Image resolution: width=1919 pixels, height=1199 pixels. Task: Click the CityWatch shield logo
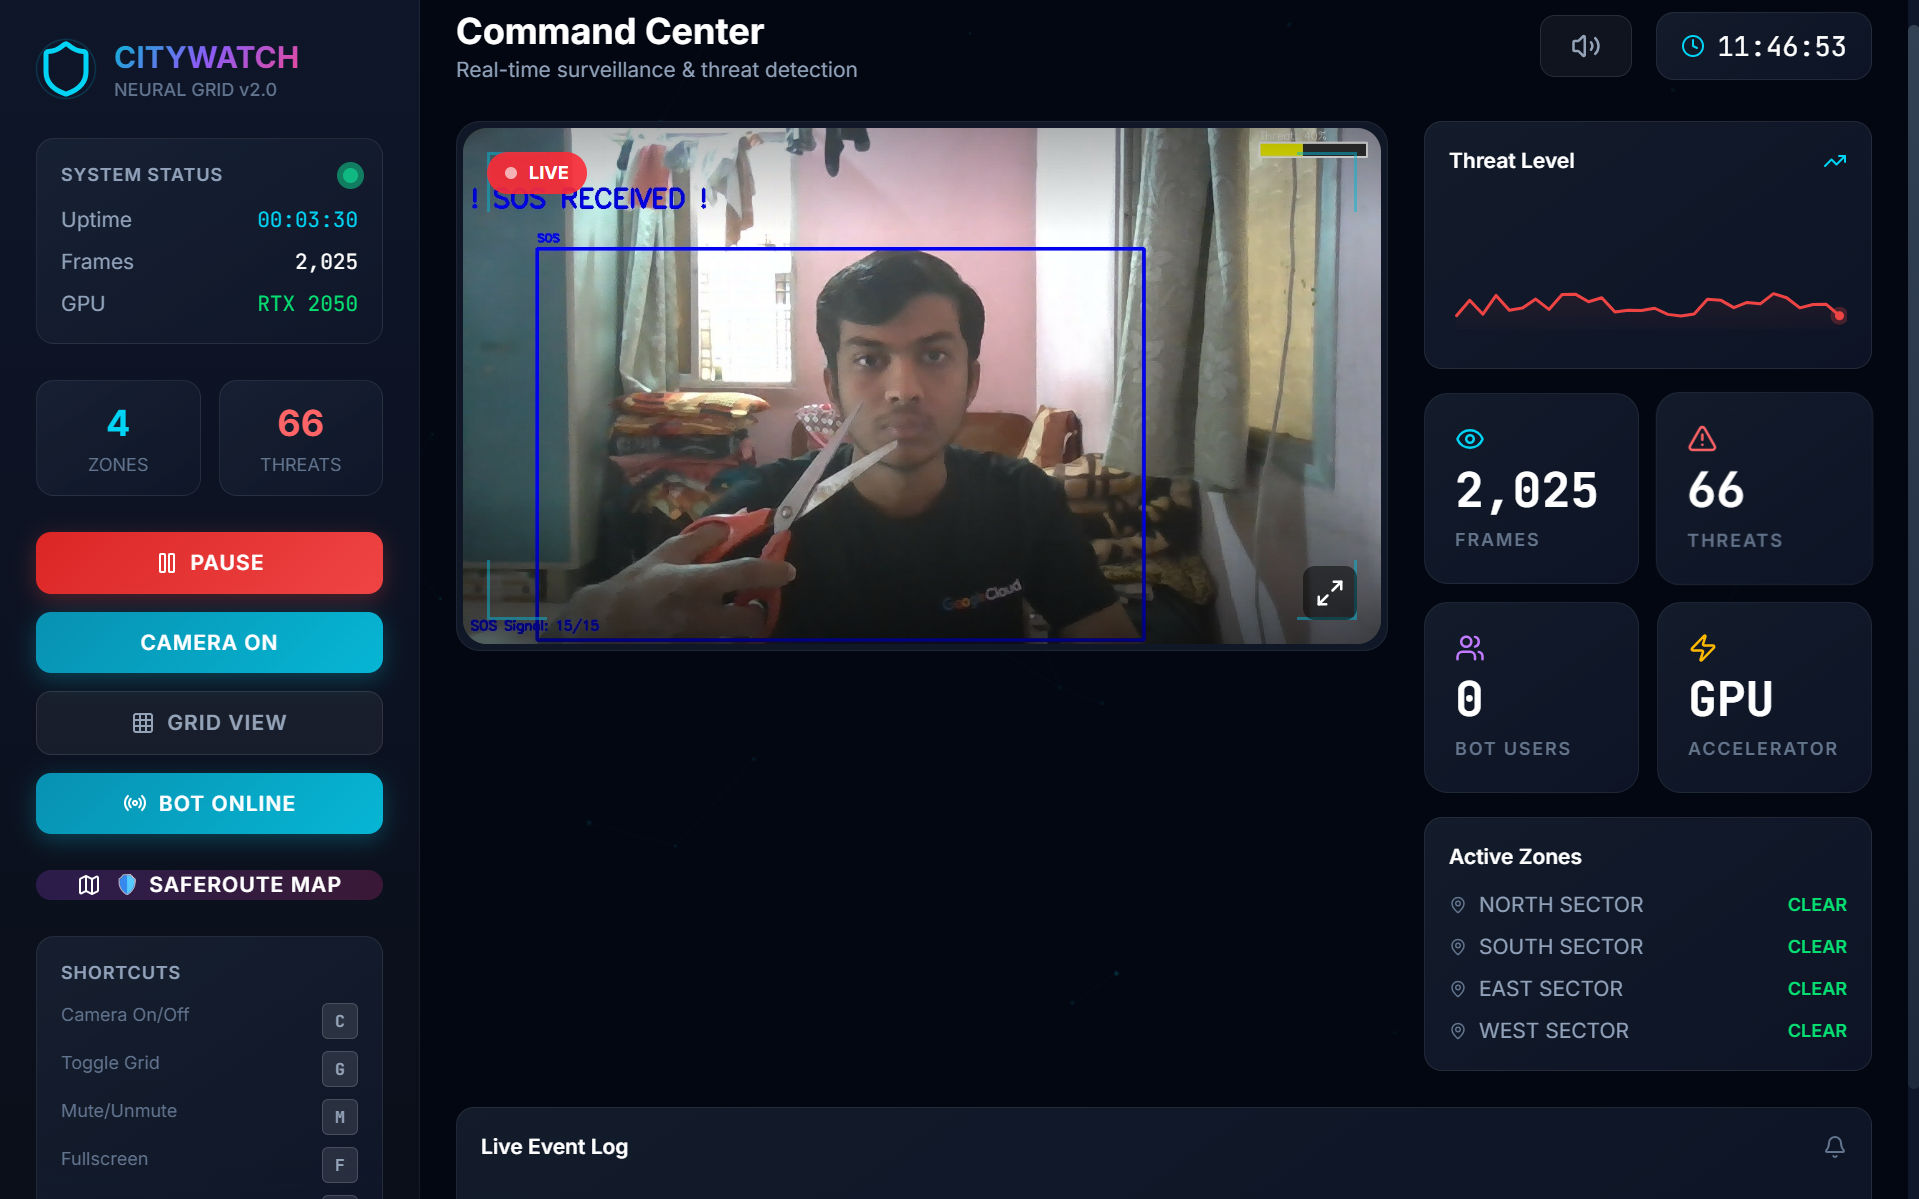pyautogui.click(x=66, y=69)
